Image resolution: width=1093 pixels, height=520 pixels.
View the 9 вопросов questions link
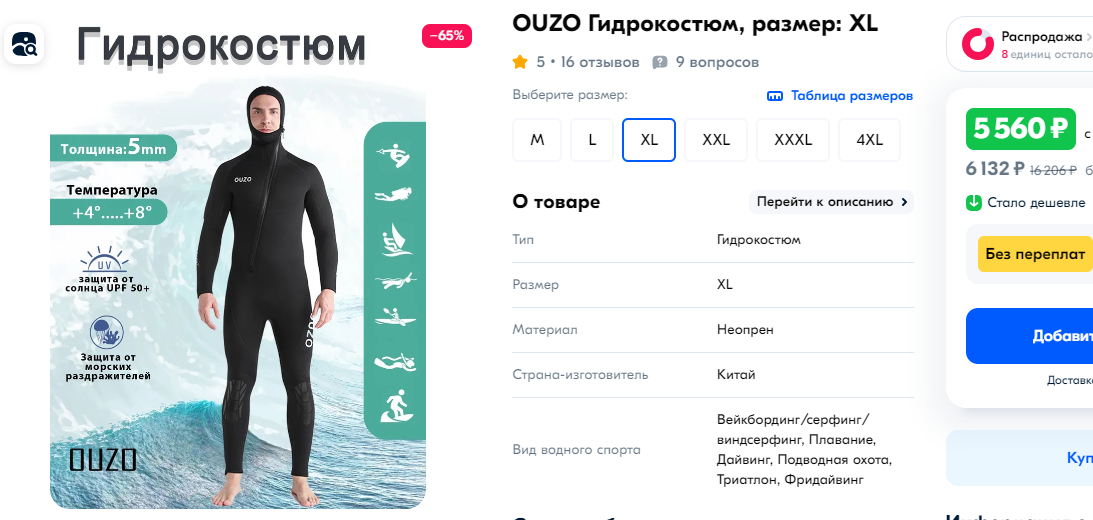point(717,62)
